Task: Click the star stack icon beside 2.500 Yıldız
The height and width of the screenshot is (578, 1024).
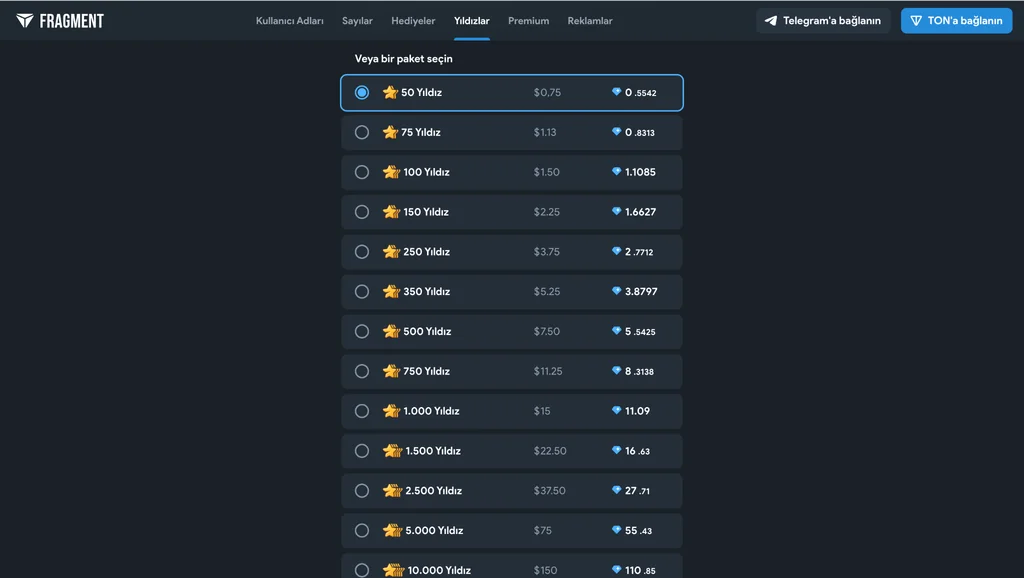Action: 392,491
